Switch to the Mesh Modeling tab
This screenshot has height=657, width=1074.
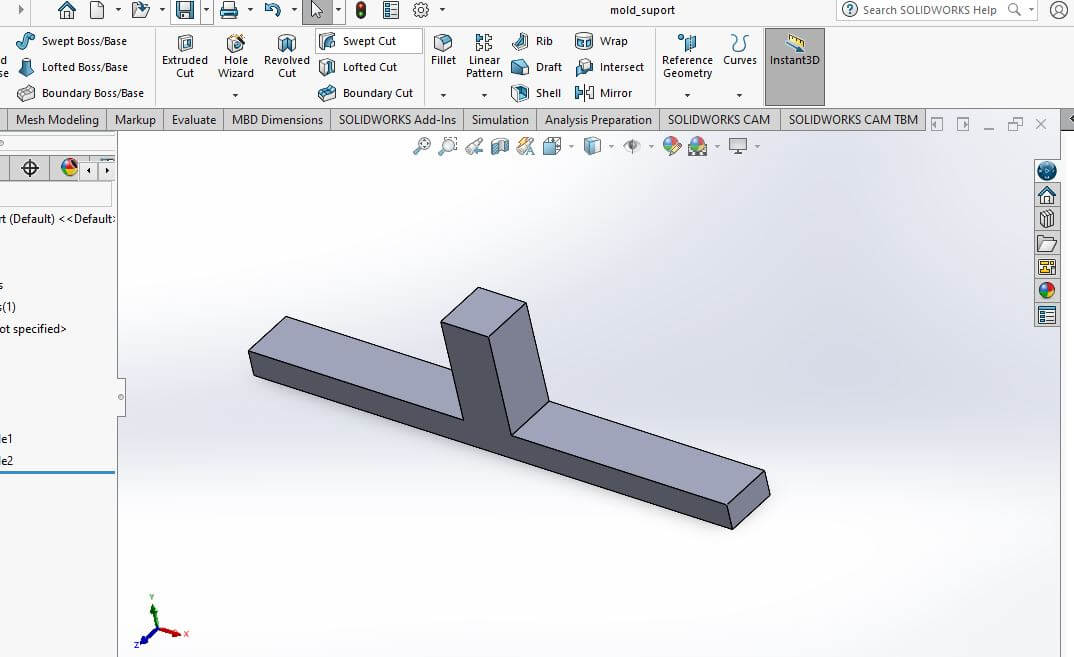57,120
